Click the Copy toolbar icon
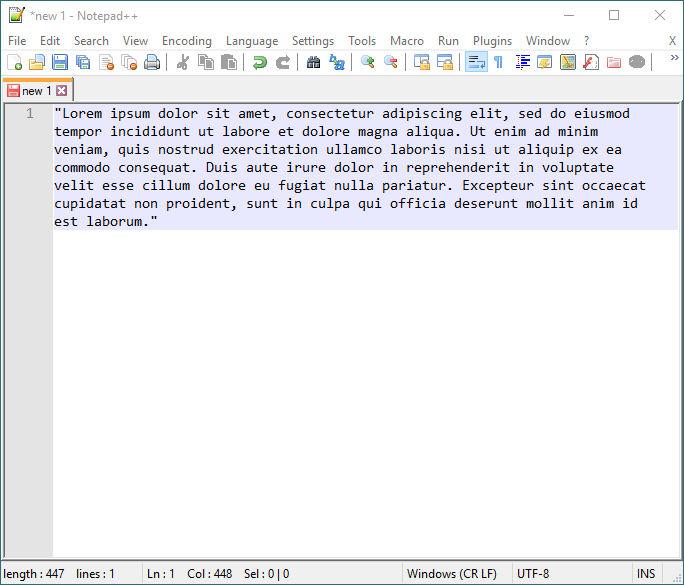Image resolution: width=684 pixels, height=585 pixels. [206, 62]
